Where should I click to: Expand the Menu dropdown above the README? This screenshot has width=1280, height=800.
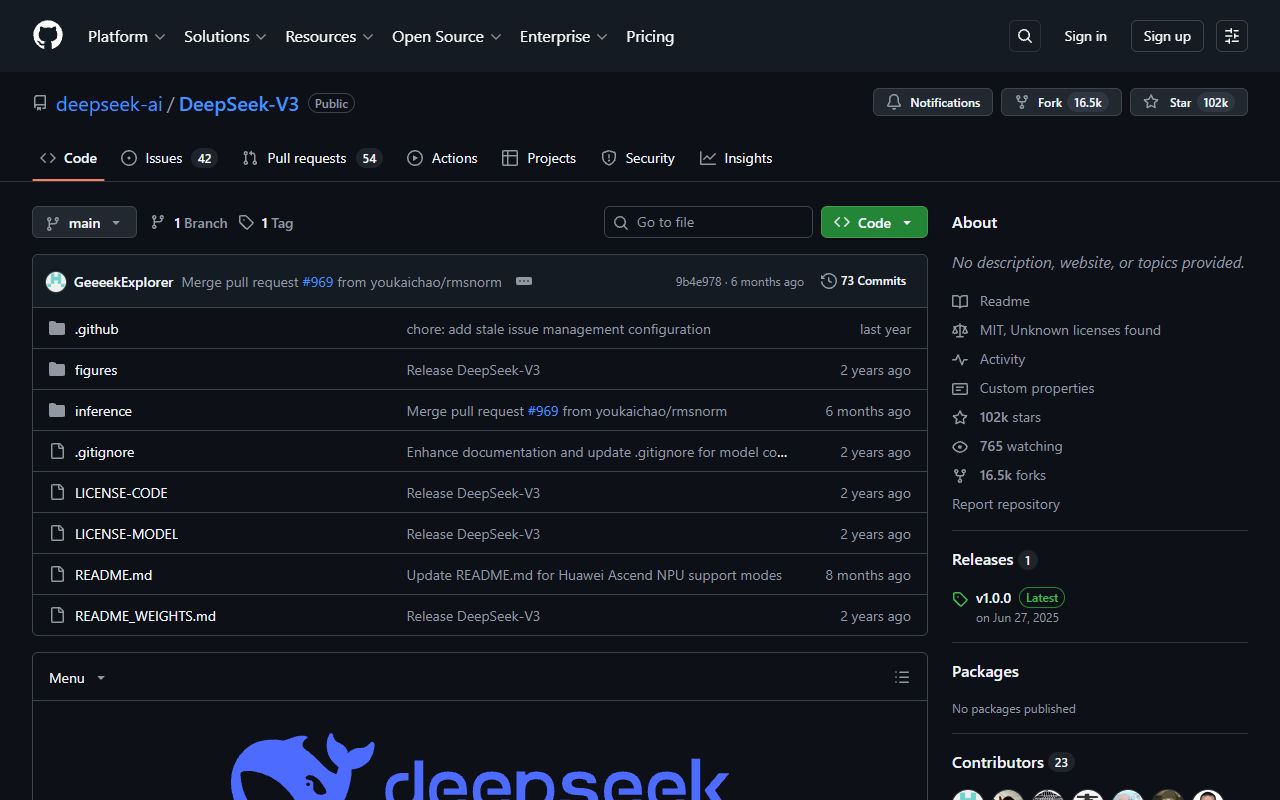point(76,677)
